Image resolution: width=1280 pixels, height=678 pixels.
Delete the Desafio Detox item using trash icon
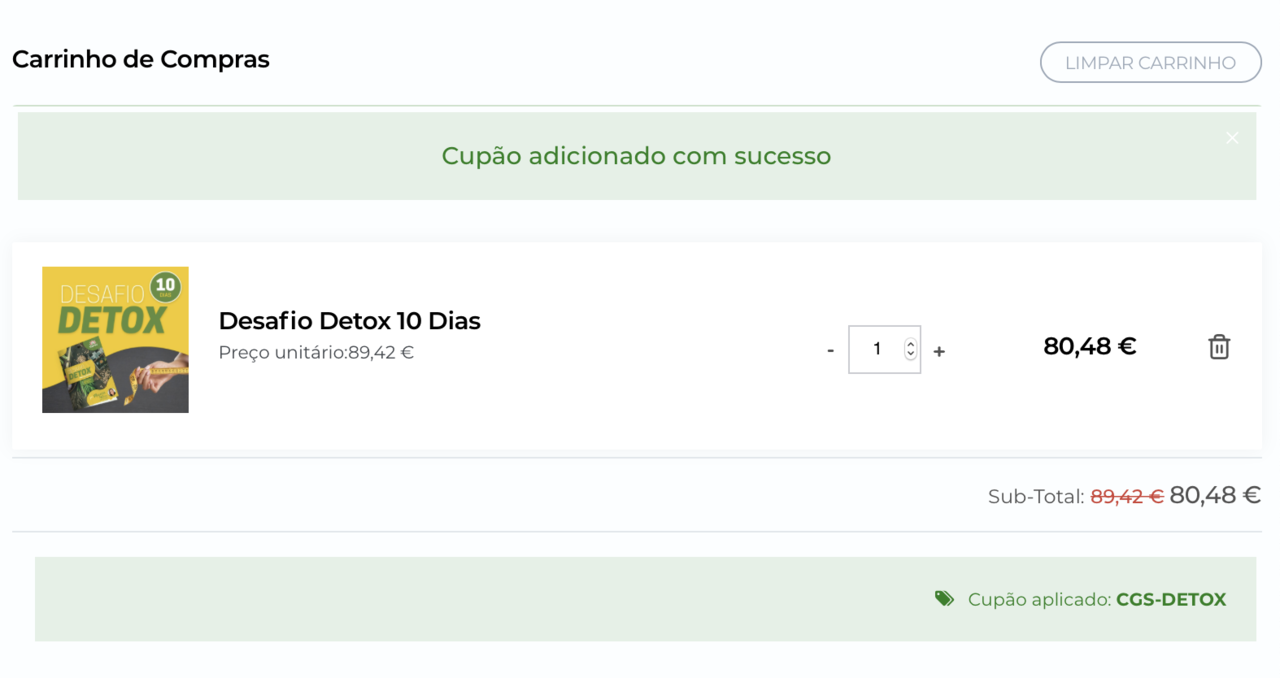[1218, 347]
